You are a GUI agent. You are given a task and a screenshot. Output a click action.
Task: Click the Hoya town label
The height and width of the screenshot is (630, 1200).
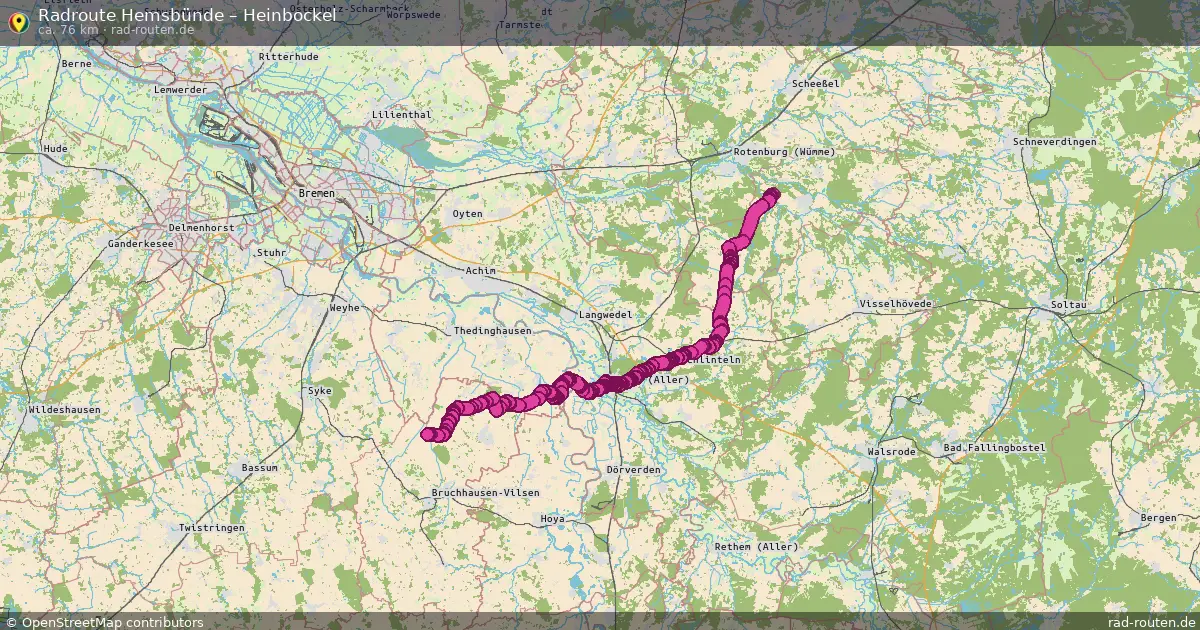[552, 519]
